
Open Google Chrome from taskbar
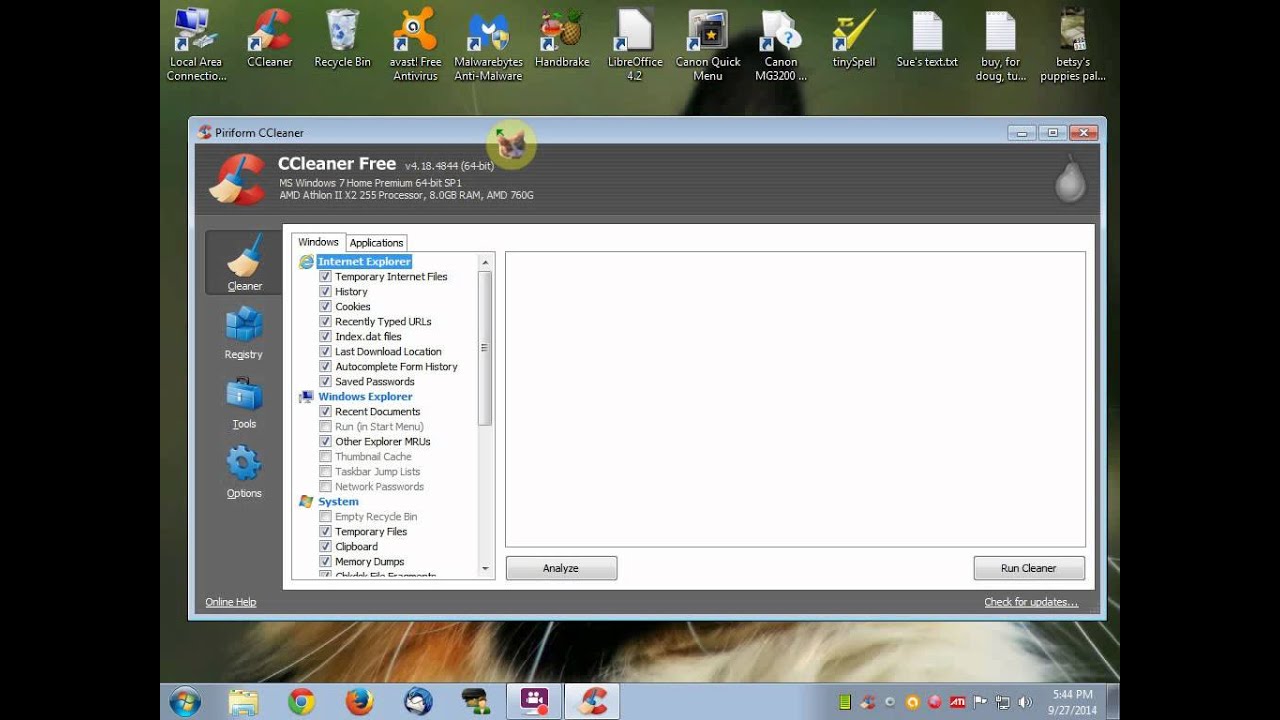click(x=301, y=702)
